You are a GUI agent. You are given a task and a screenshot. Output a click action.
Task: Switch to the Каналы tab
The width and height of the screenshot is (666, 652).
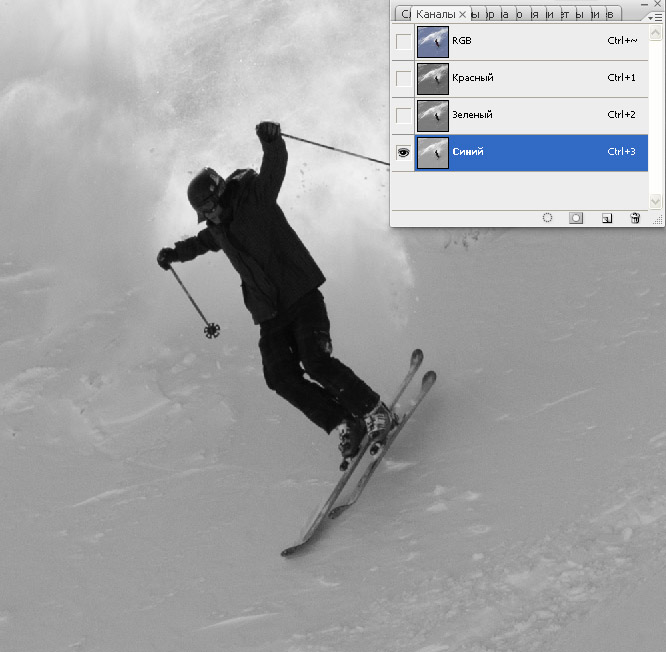tap(435, 14)
